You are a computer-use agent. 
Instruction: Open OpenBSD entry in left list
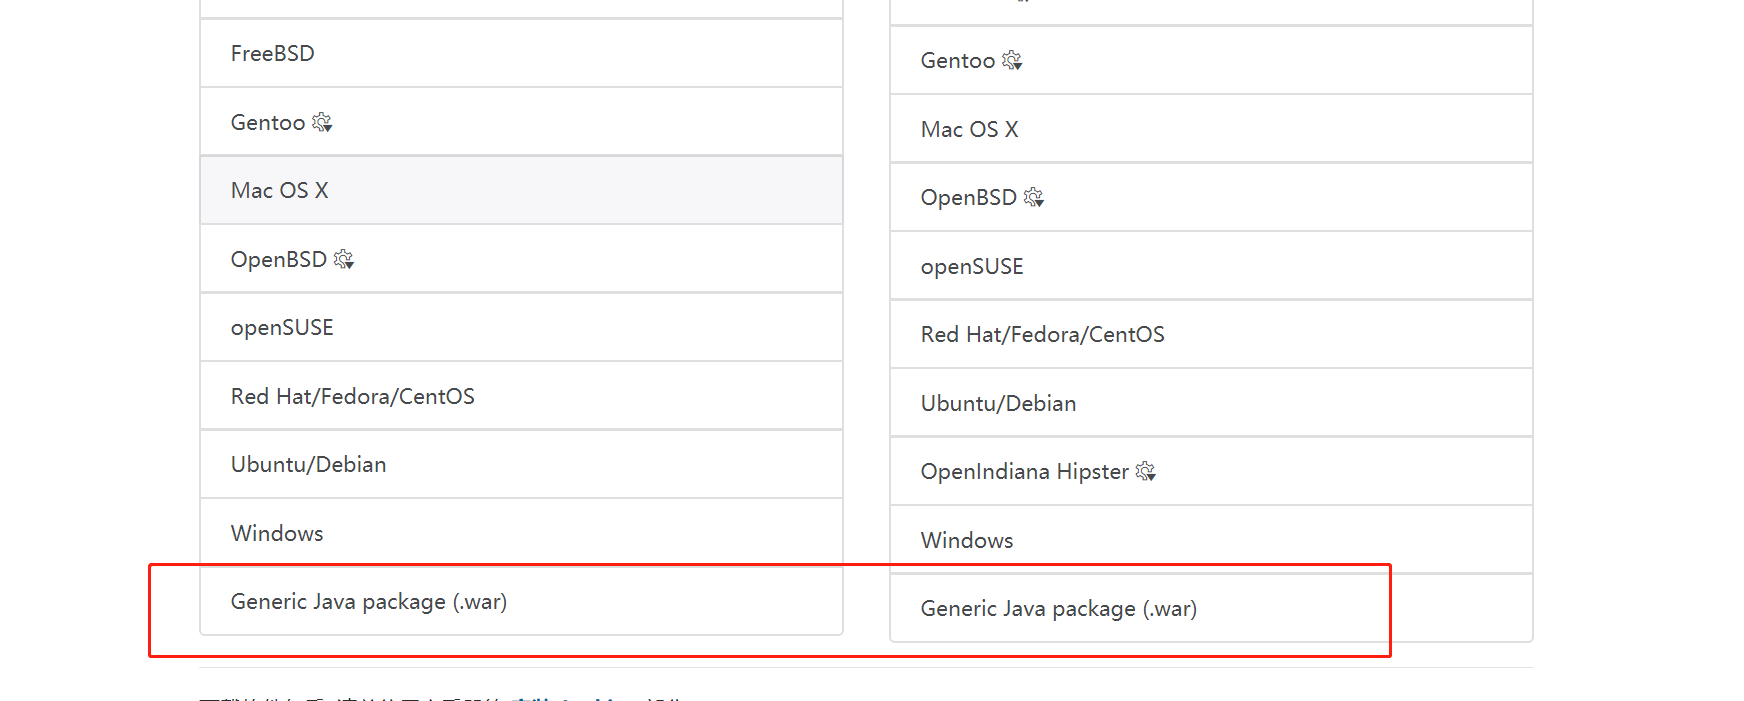pyautogui.click(x=521, y=259)
